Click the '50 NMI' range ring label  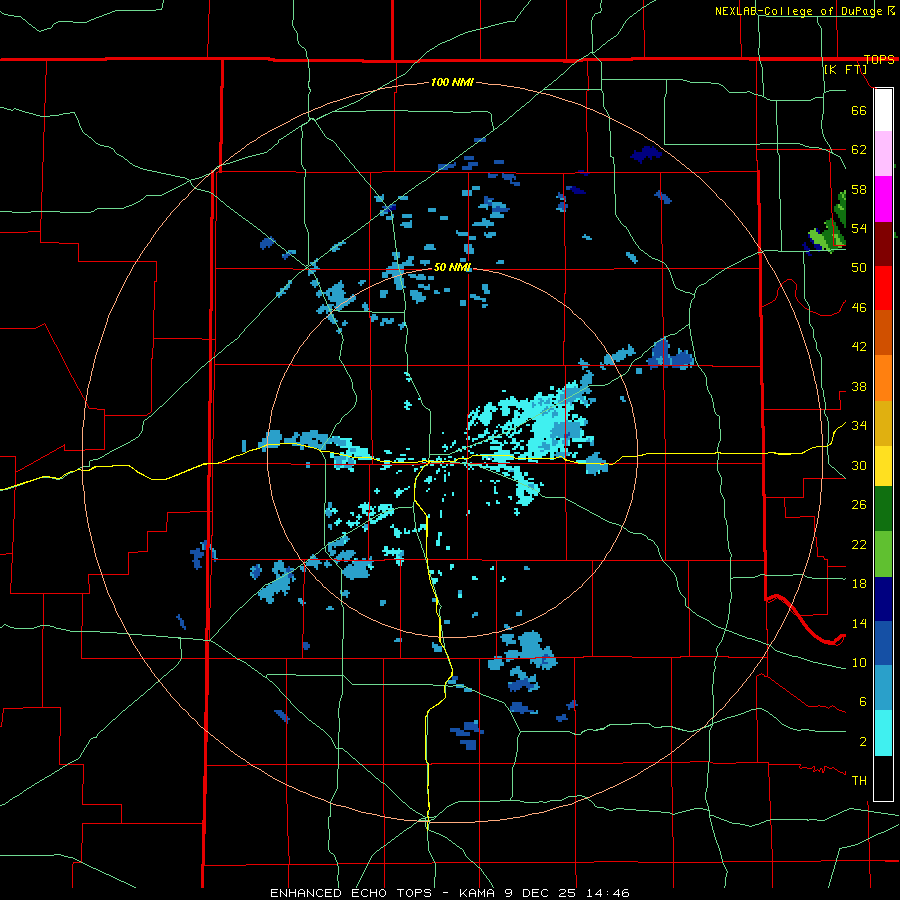pos(452,267)
